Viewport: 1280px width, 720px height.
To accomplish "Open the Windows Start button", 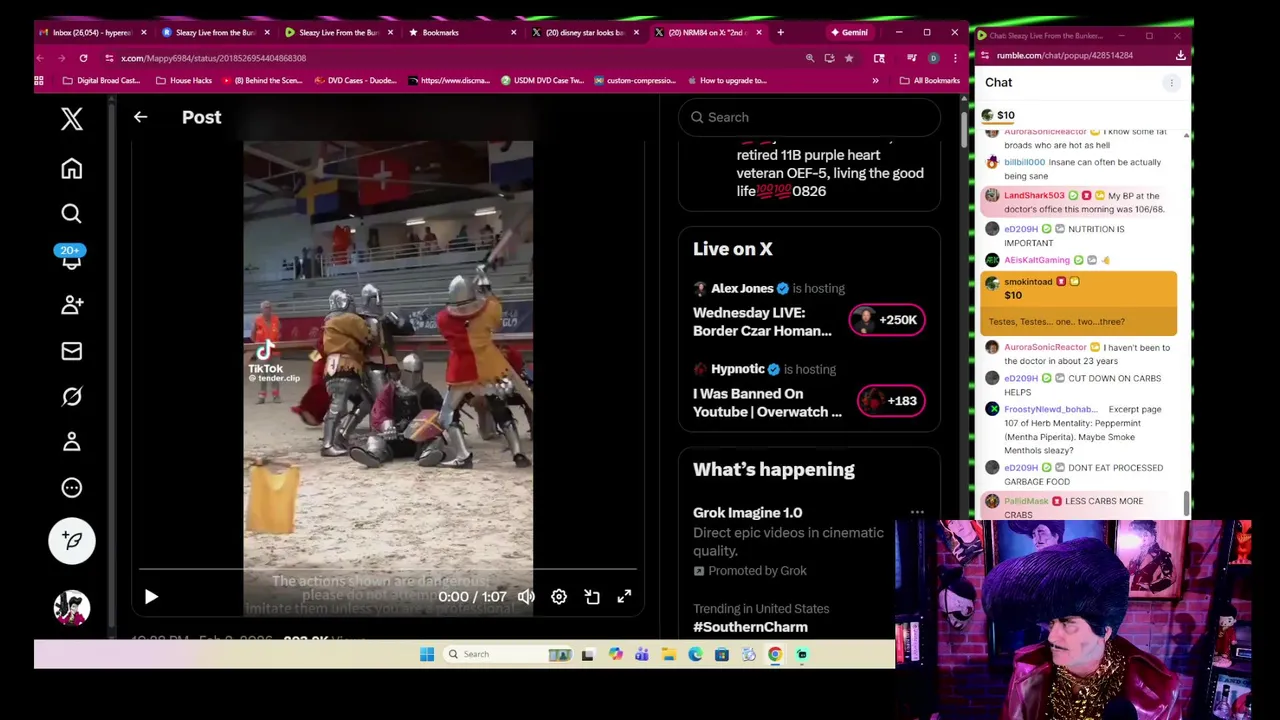I will (x=427, y=654).
